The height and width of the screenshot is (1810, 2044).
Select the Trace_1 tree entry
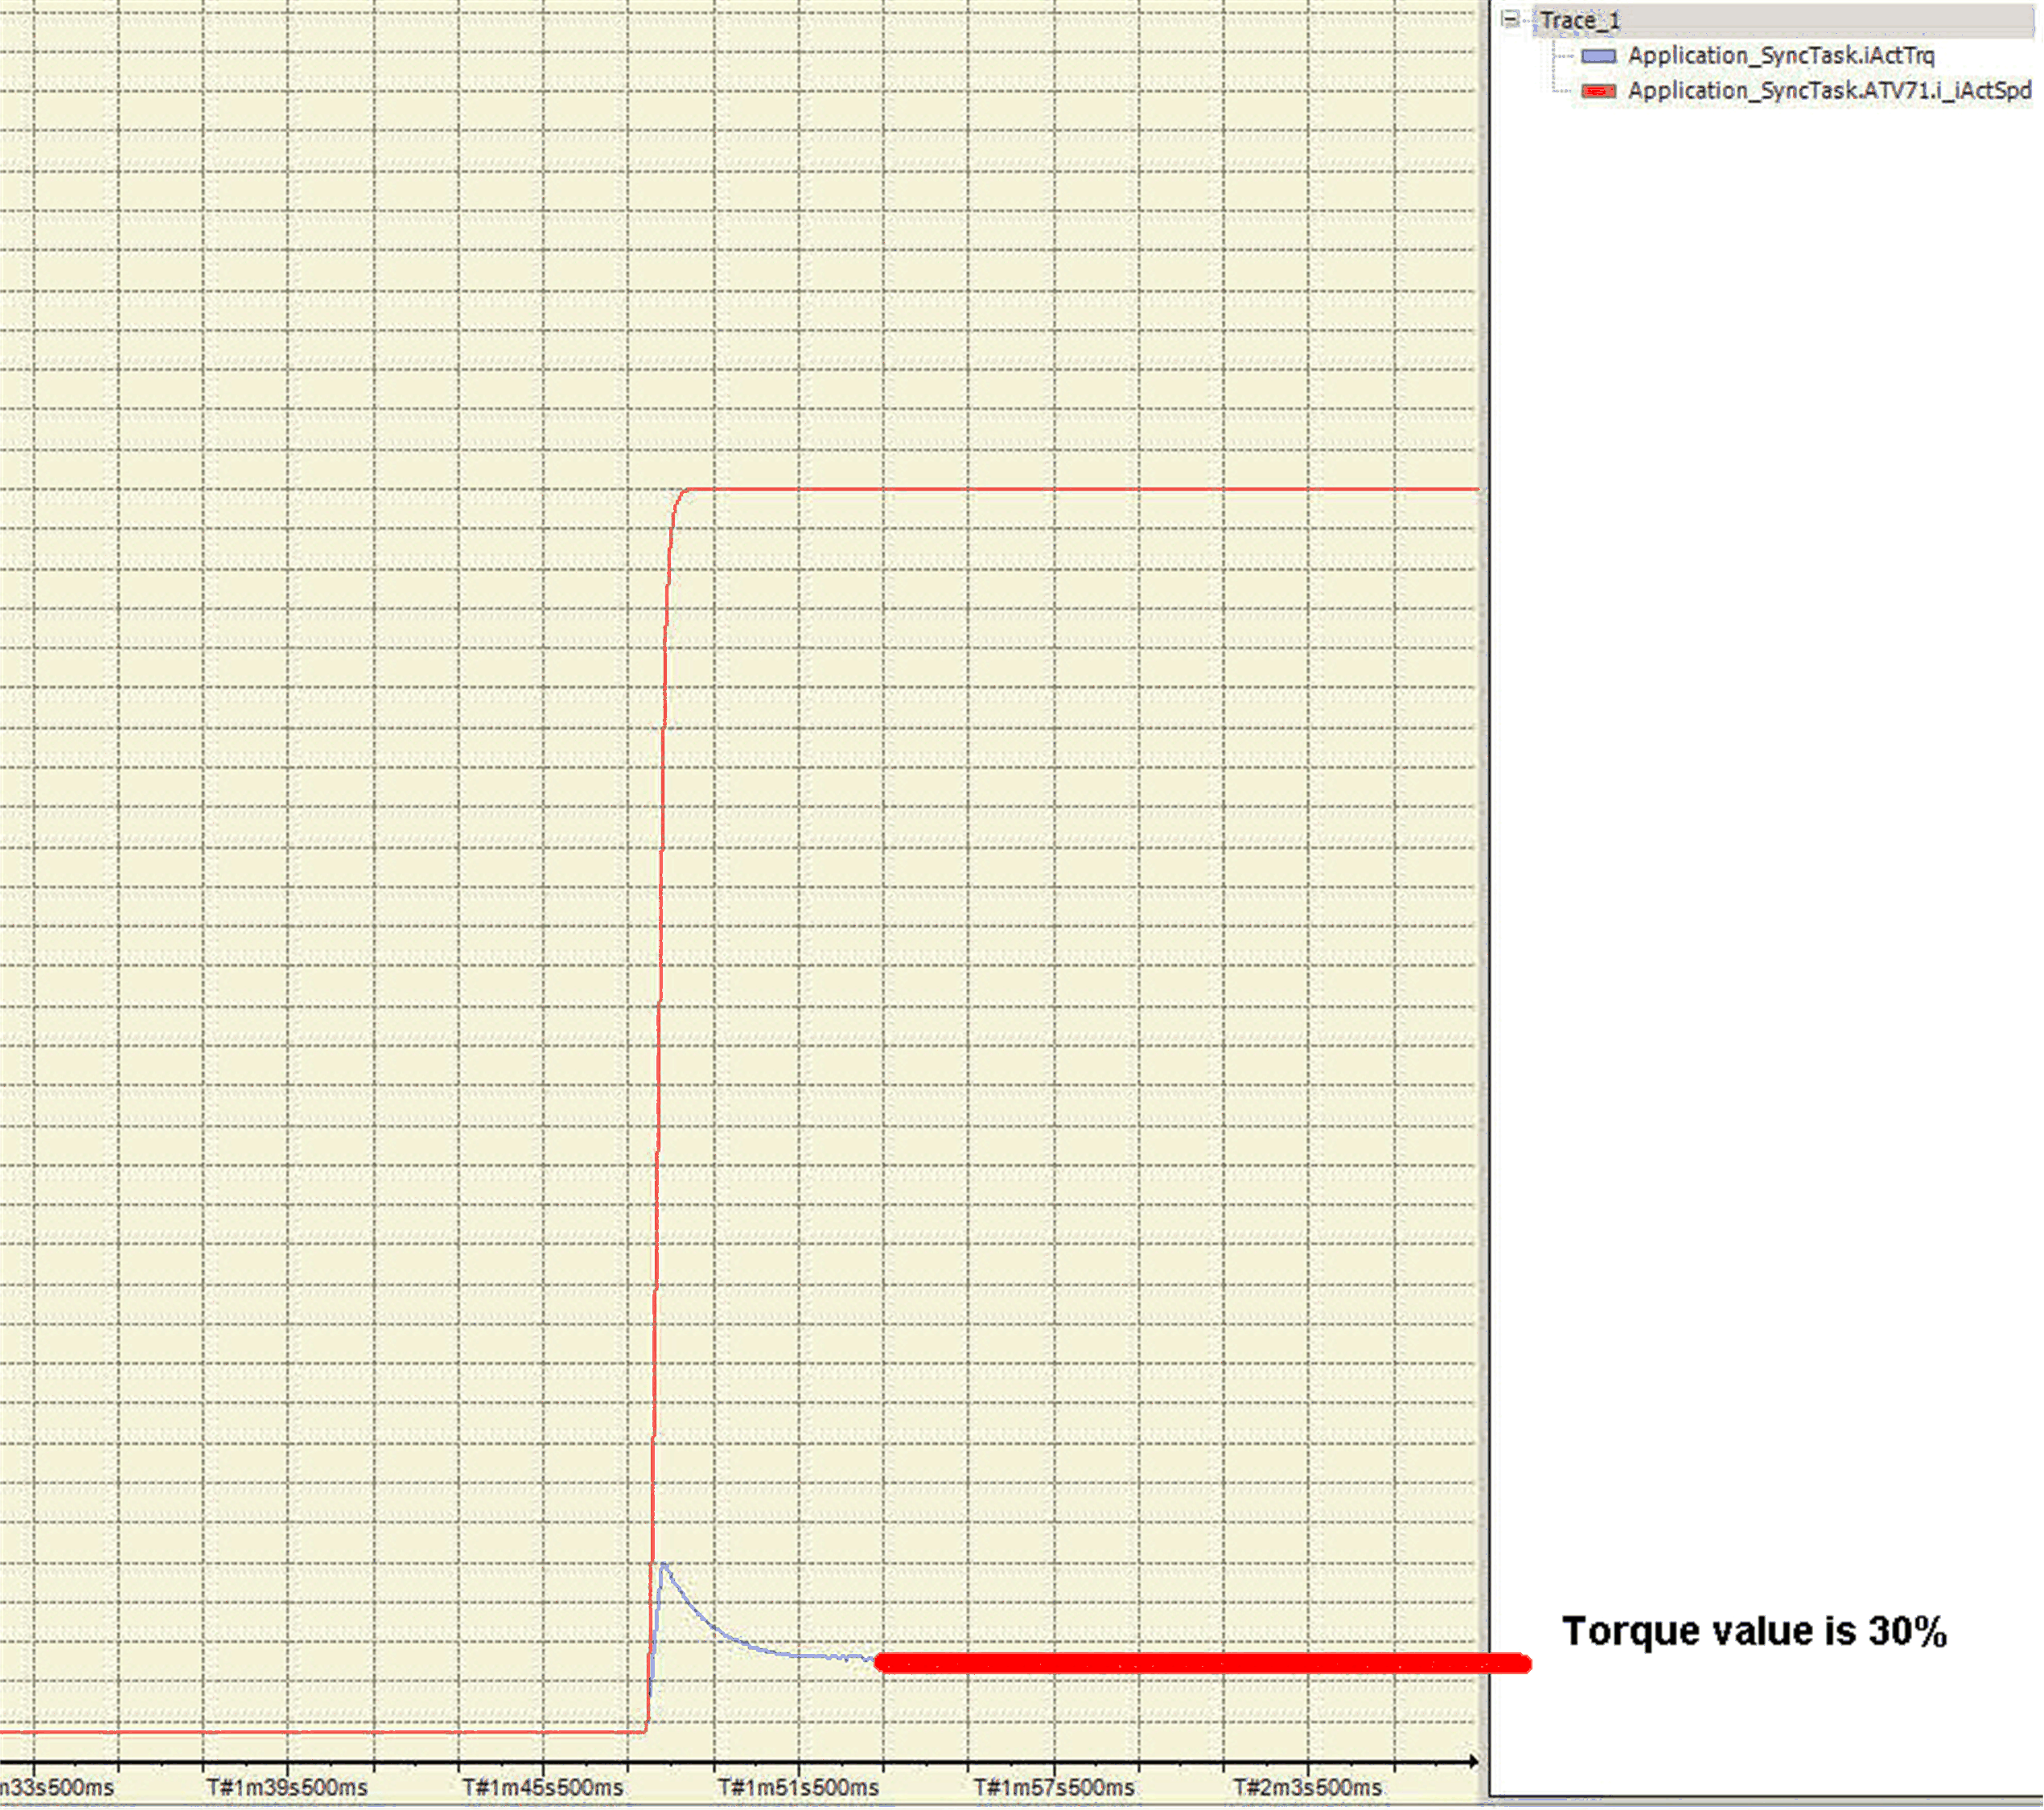[1580, 20]
